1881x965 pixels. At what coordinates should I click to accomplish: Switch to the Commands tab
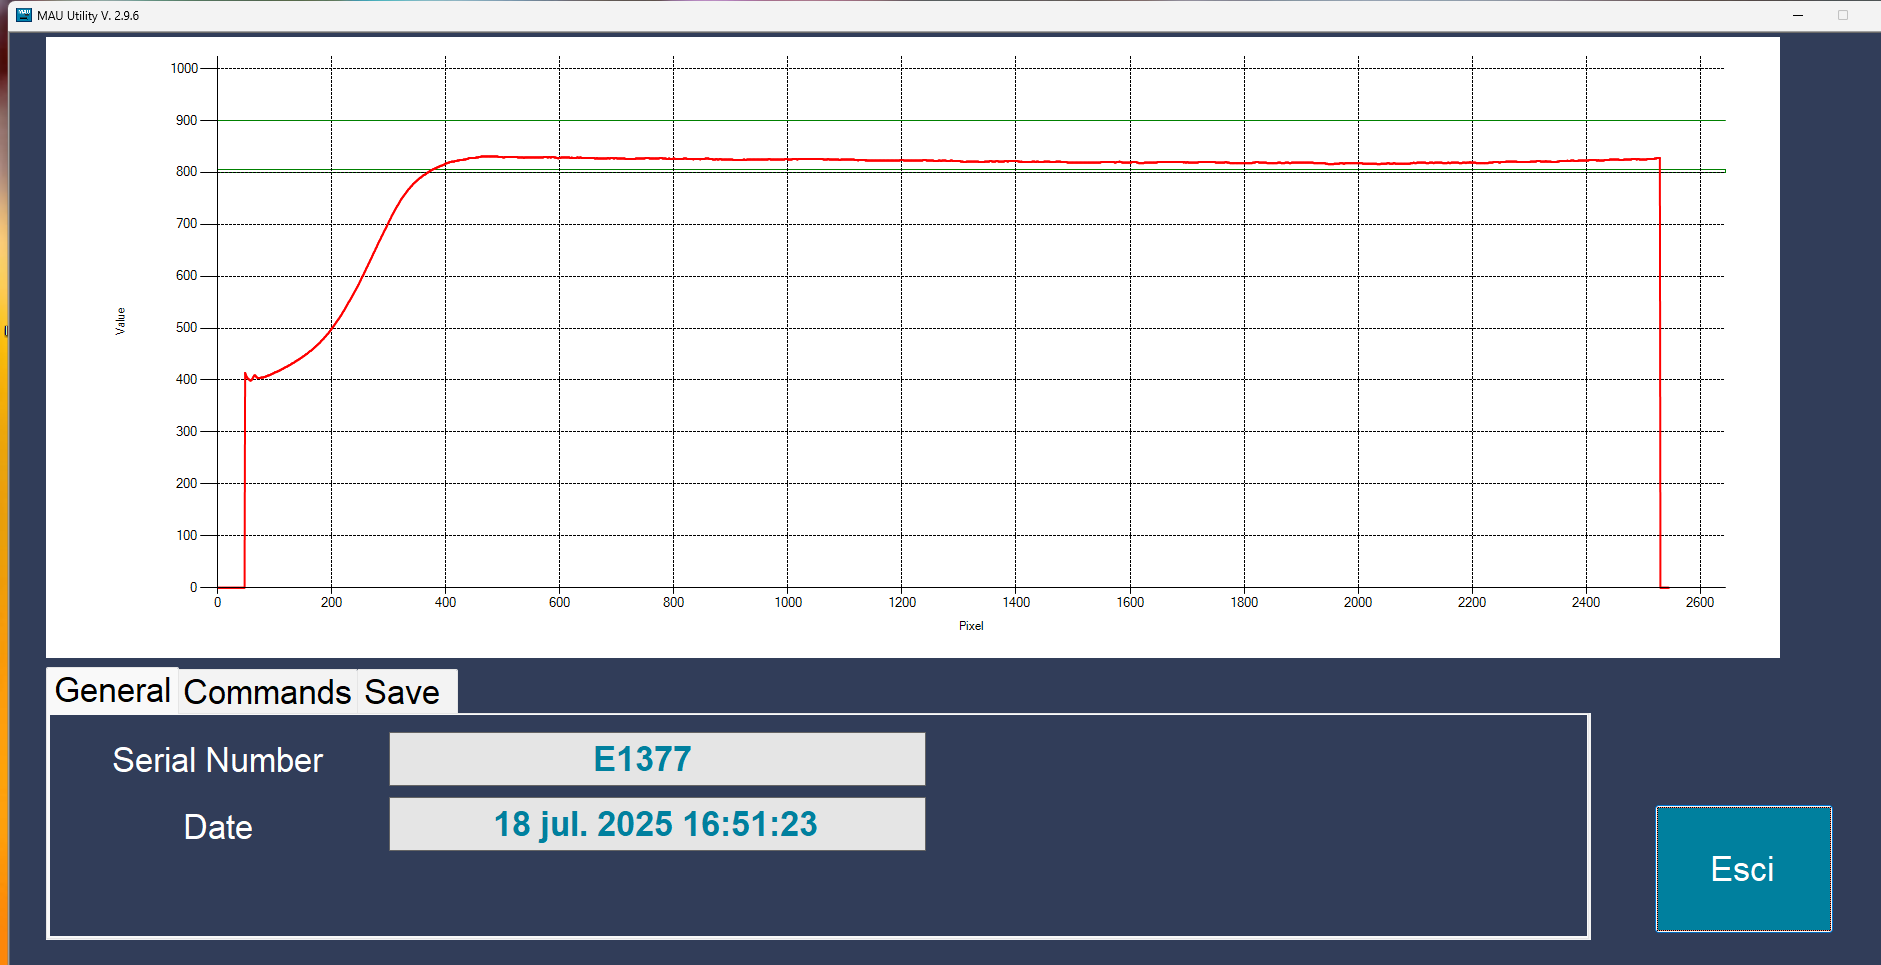tap(267, 692)
